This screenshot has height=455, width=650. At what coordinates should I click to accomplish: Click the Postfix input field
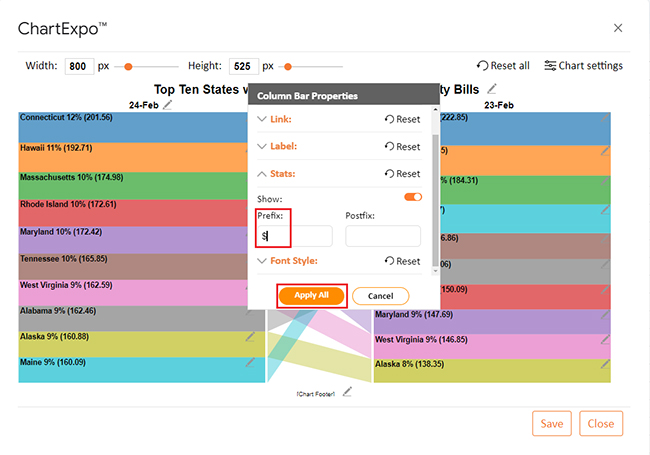tap(383, 236)
